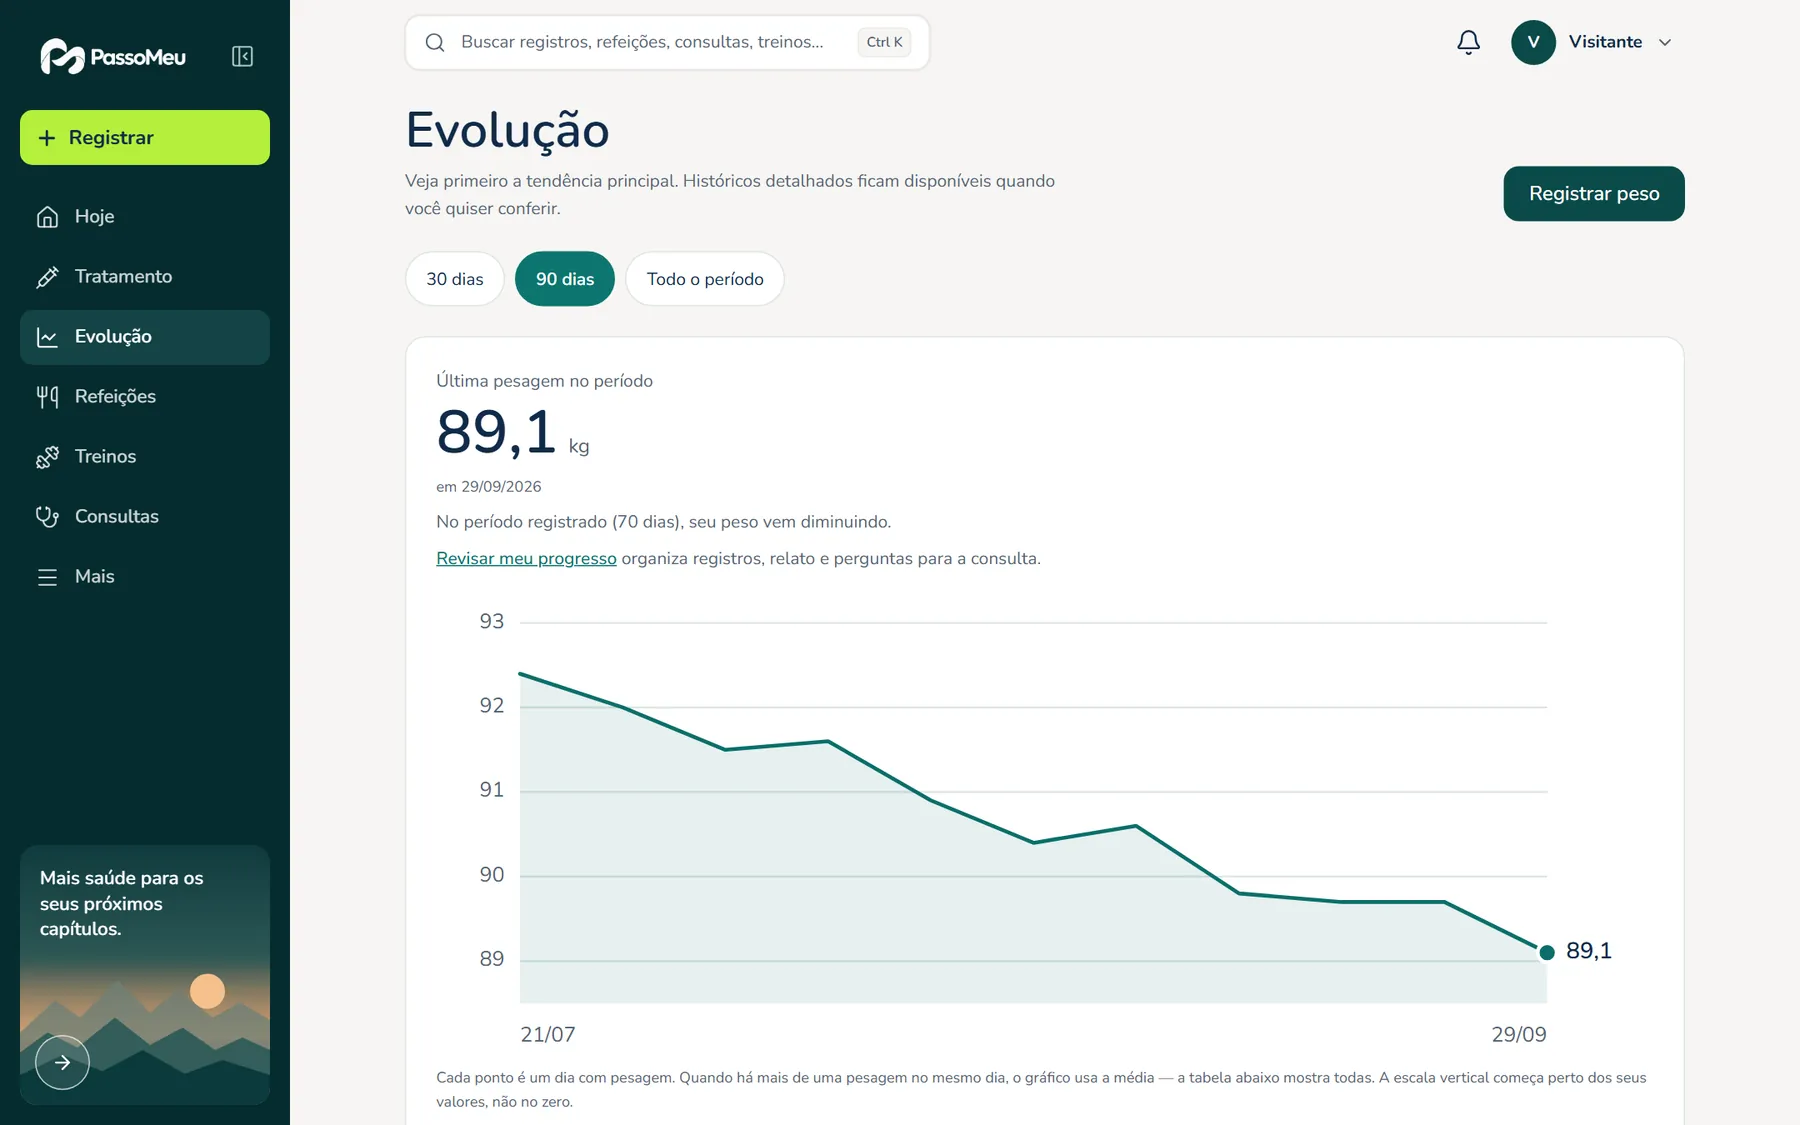Screen dimensions: 1800x1125
Task: Click the Evolução page heading
Action: [x=507, y=130]
